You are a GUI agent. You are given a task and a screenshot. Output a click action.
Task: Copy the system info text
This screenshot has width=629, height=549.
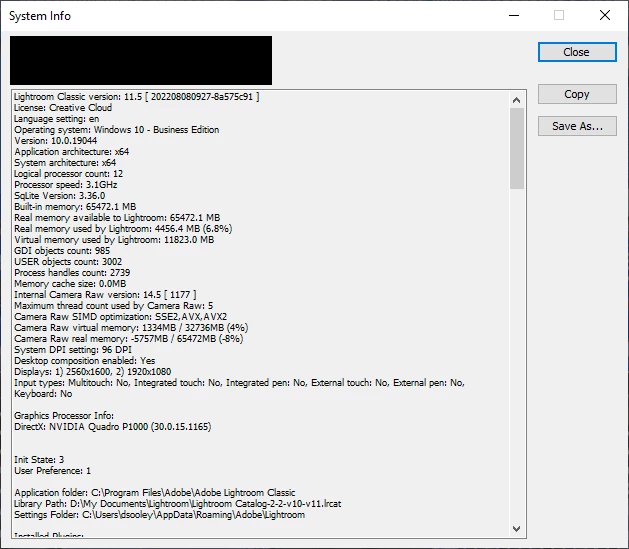[577, 94]
